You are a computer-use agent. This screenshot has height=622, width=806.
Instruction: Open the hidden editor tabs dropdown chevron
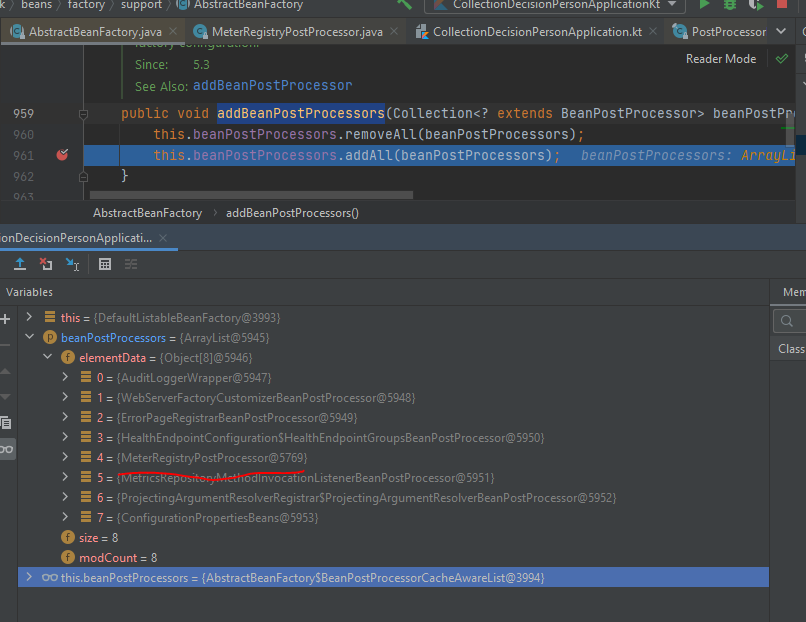781,31
